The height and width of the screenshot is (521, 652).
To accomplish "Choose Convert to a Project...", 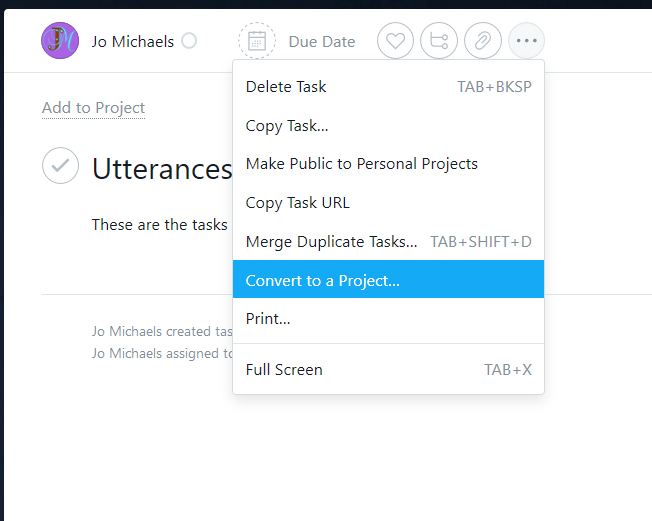I will point(323,281).
